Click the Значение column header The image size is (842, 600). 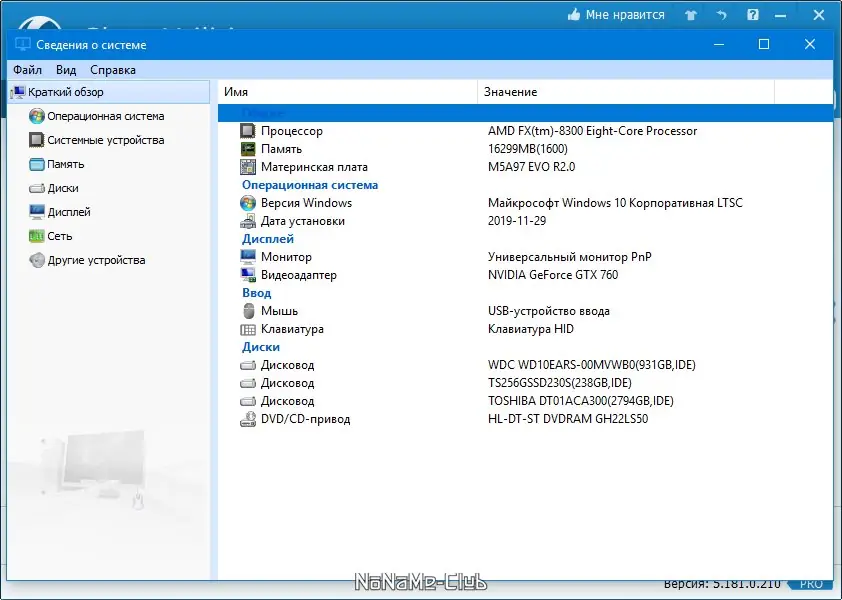[x=626, y=92]
